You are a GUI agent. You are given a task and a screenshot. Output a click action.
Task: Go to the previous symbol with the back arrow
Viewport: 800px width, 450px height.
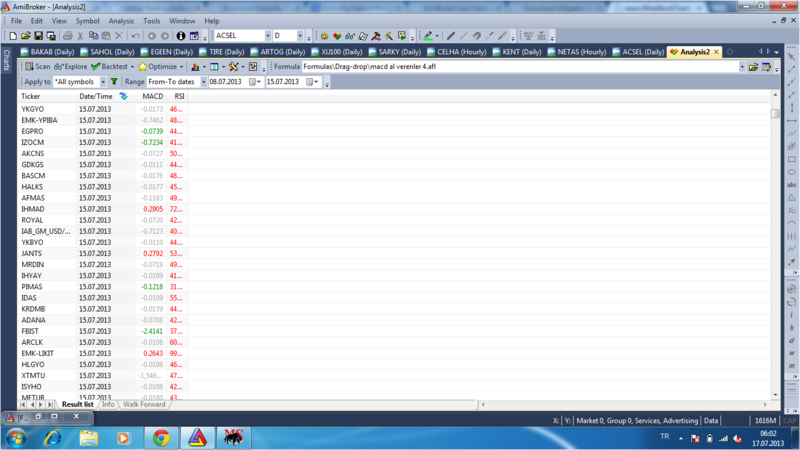[152, 36]
